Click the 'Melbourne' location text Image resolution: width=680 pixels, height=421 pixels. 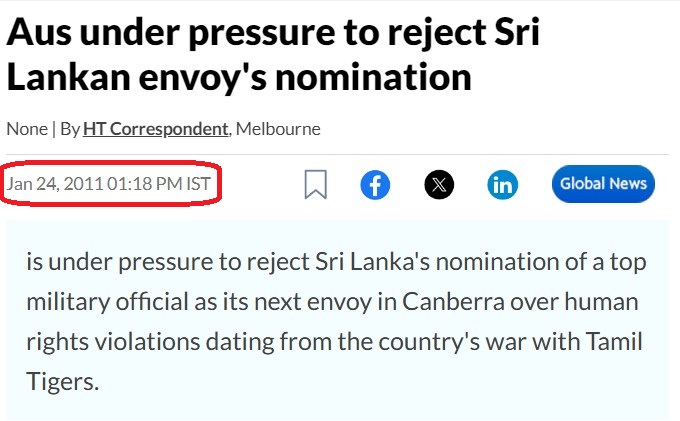(278, 129)
